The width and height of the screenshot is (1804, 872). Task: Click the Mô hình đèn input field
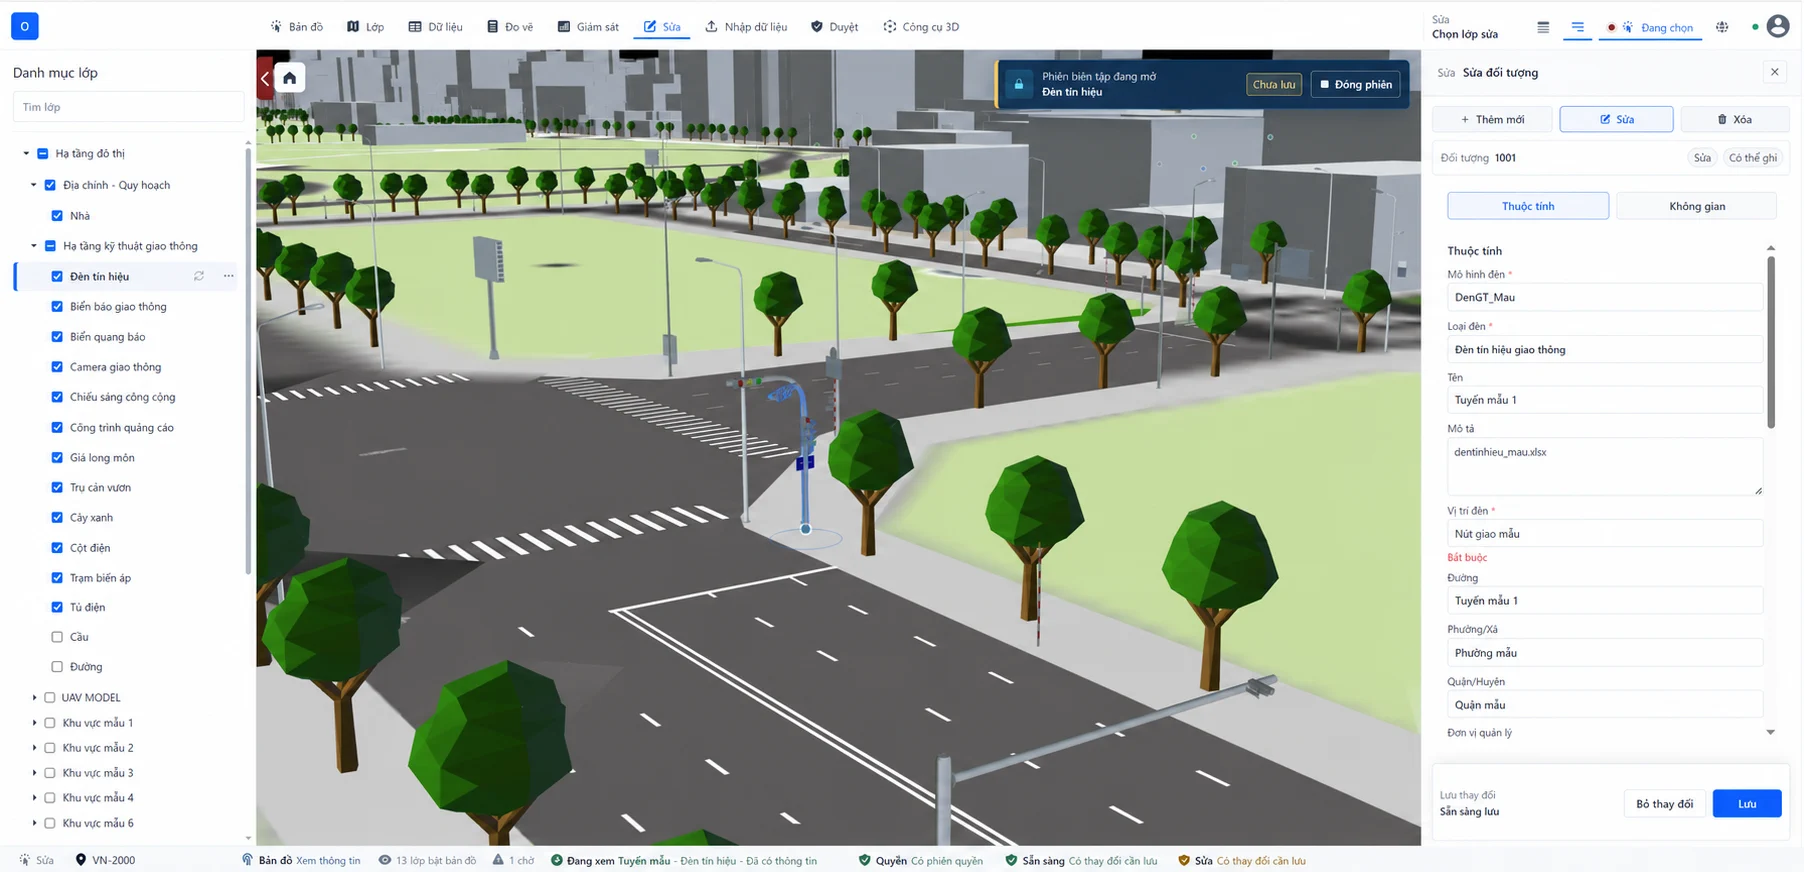1604,297
